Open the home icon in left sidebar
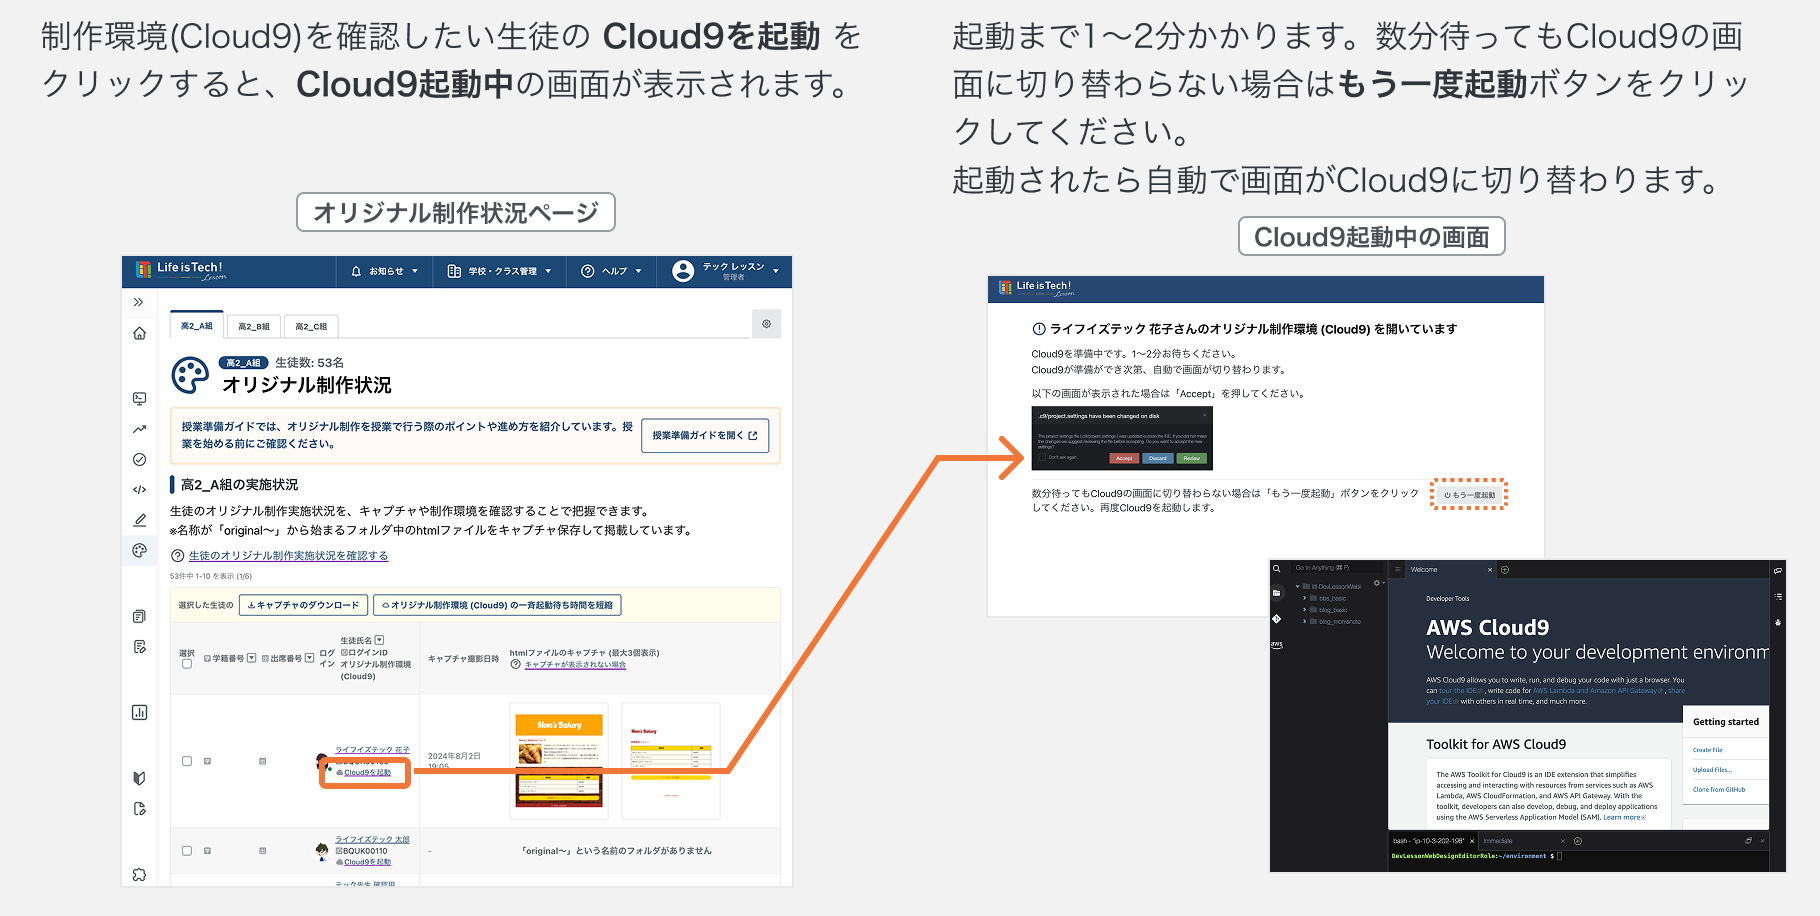The height and width of the screenshot is (916, 1820). [x=139, y=334]
